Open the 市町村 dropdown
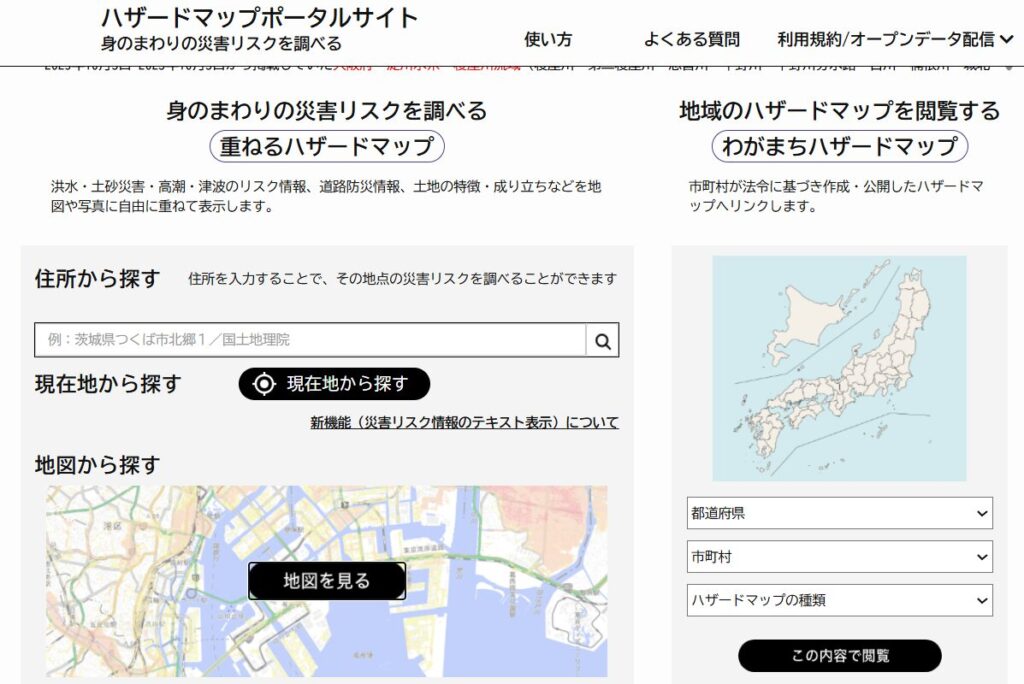Image resolution: width=1024 pixels, height=684 pixels. click(839, 557)
